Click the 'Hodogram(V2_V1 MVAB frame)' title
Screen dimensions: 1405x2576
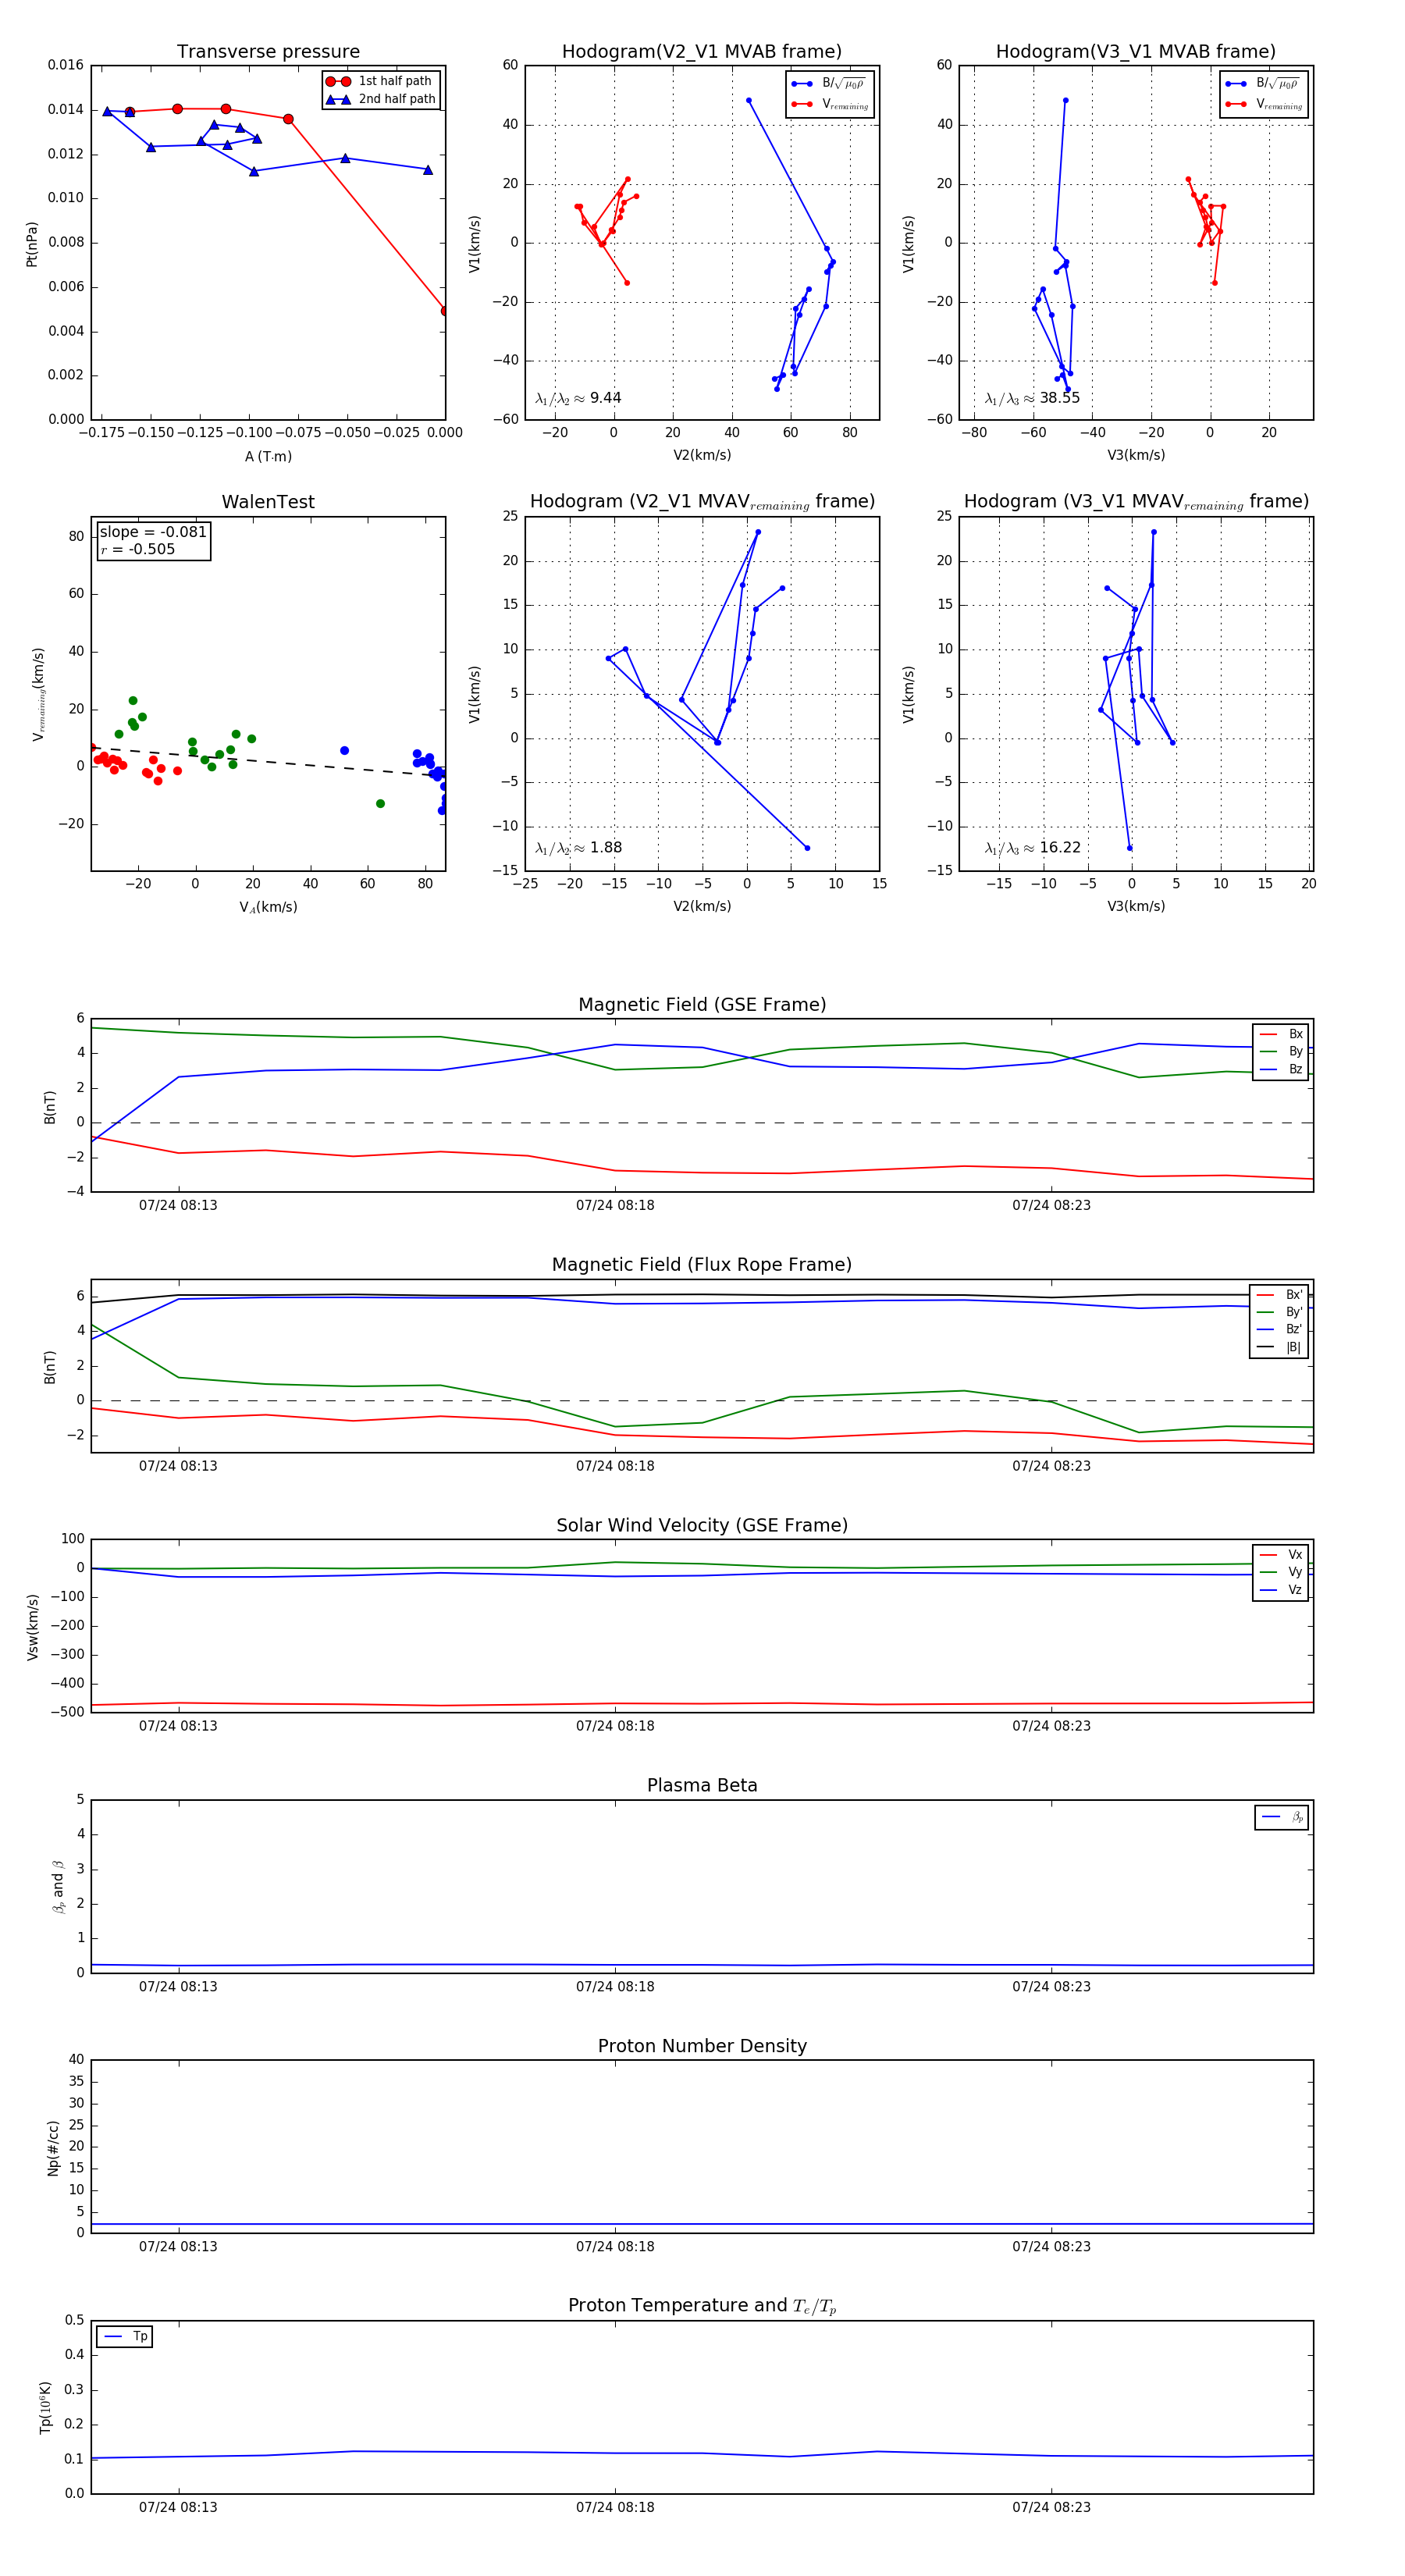click(x=702, y=52)
